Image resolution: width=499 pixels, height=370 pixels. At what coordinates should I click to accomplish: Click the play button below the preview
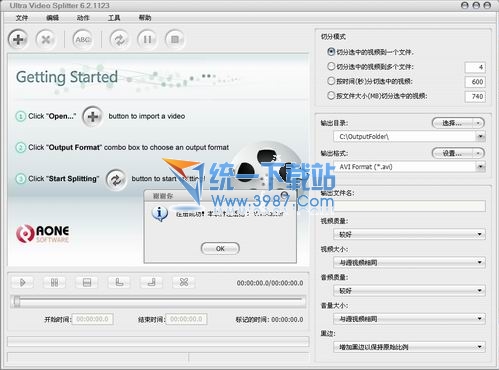pyautogui.click(x=22, y=283)
